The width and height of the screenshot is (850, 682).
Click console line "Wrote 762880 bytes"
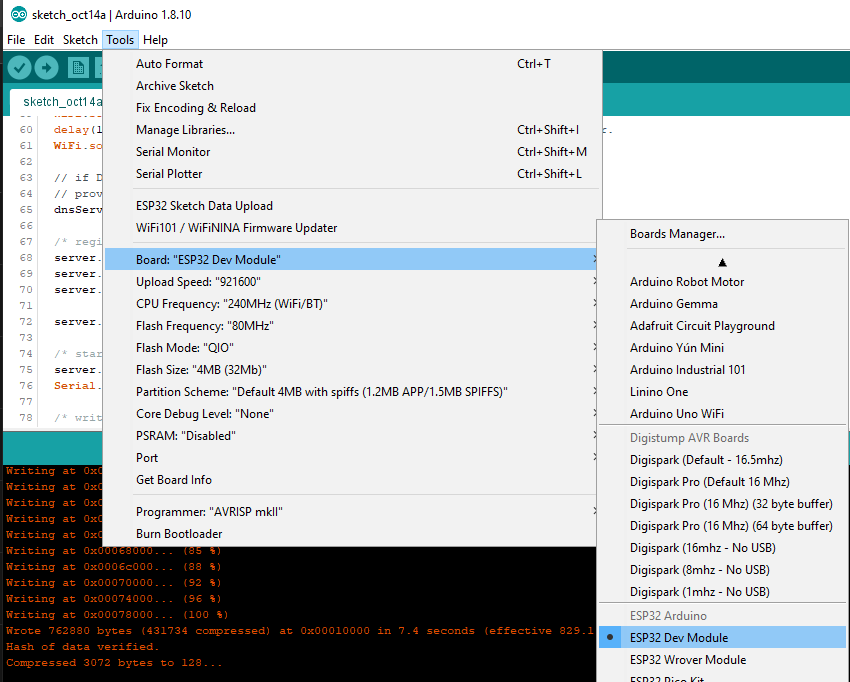pos(300,631)
